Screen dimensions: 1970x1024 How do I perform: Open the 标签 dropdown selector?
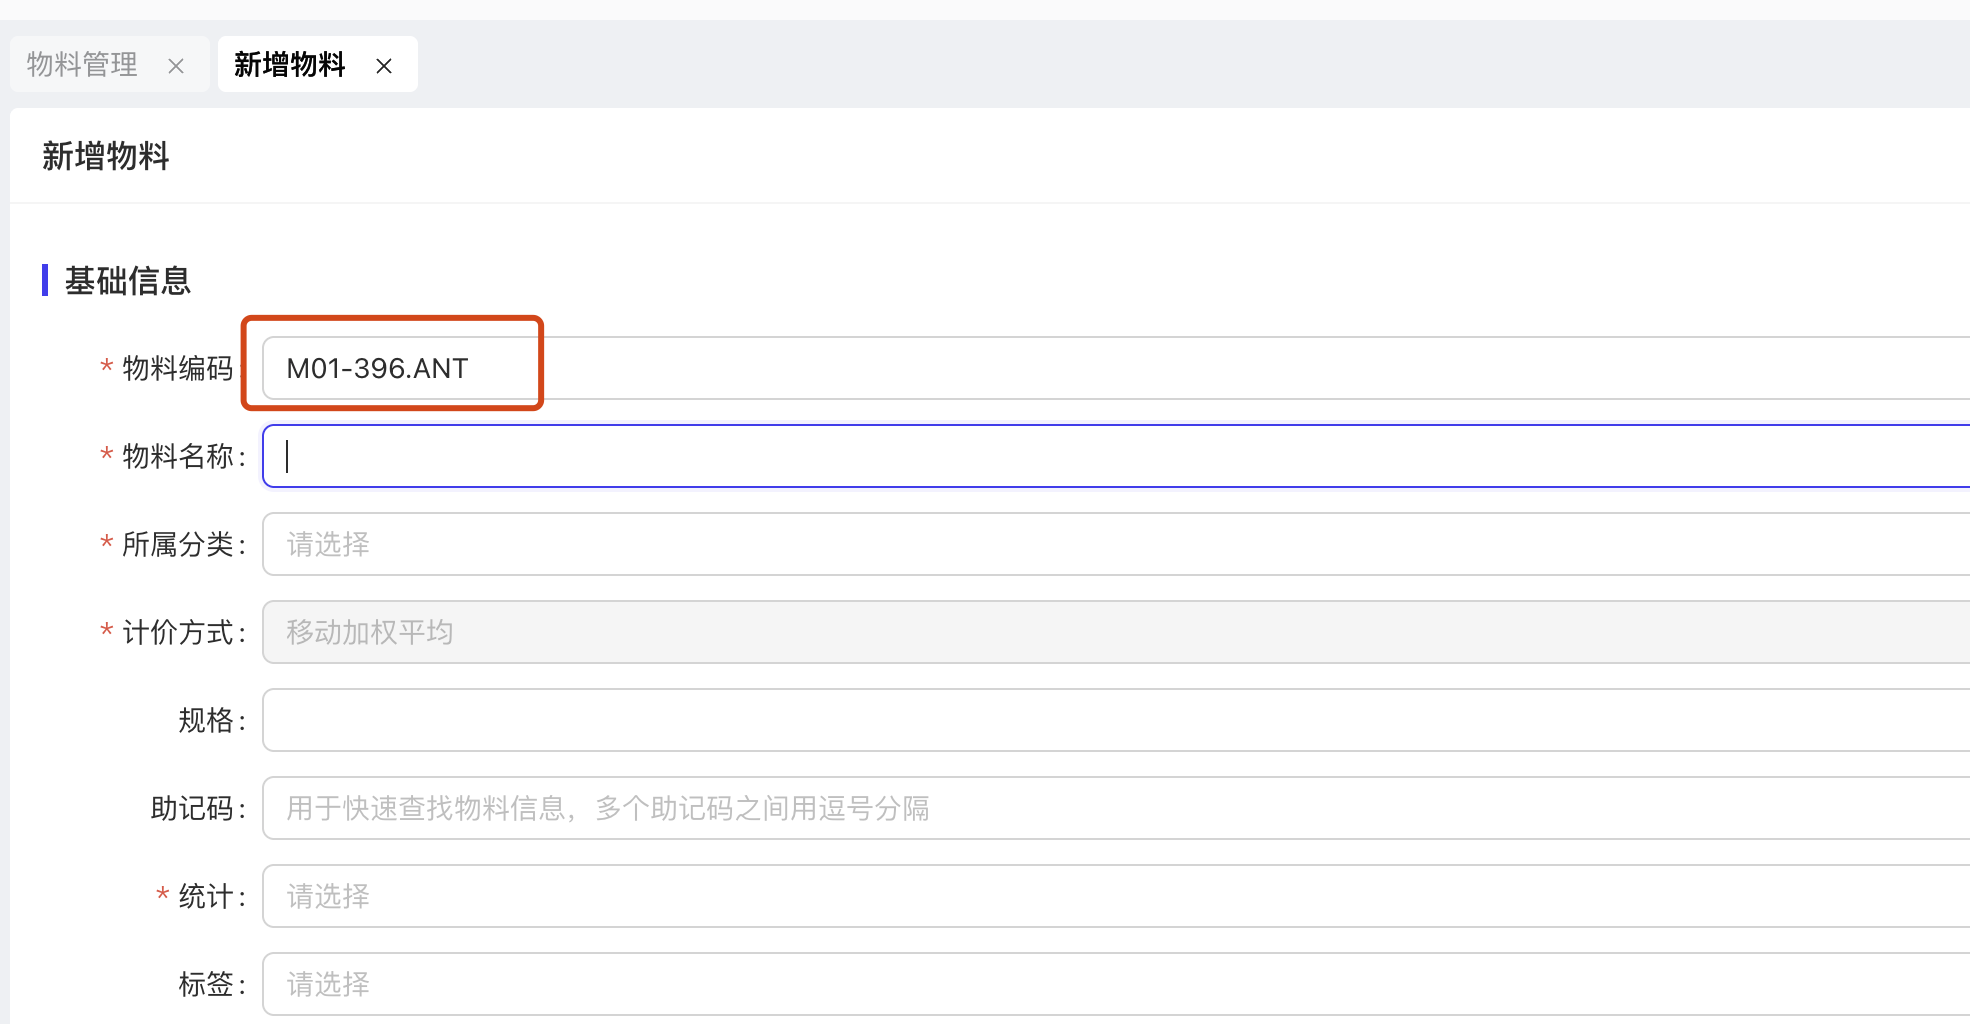[x=1100, y=984]
